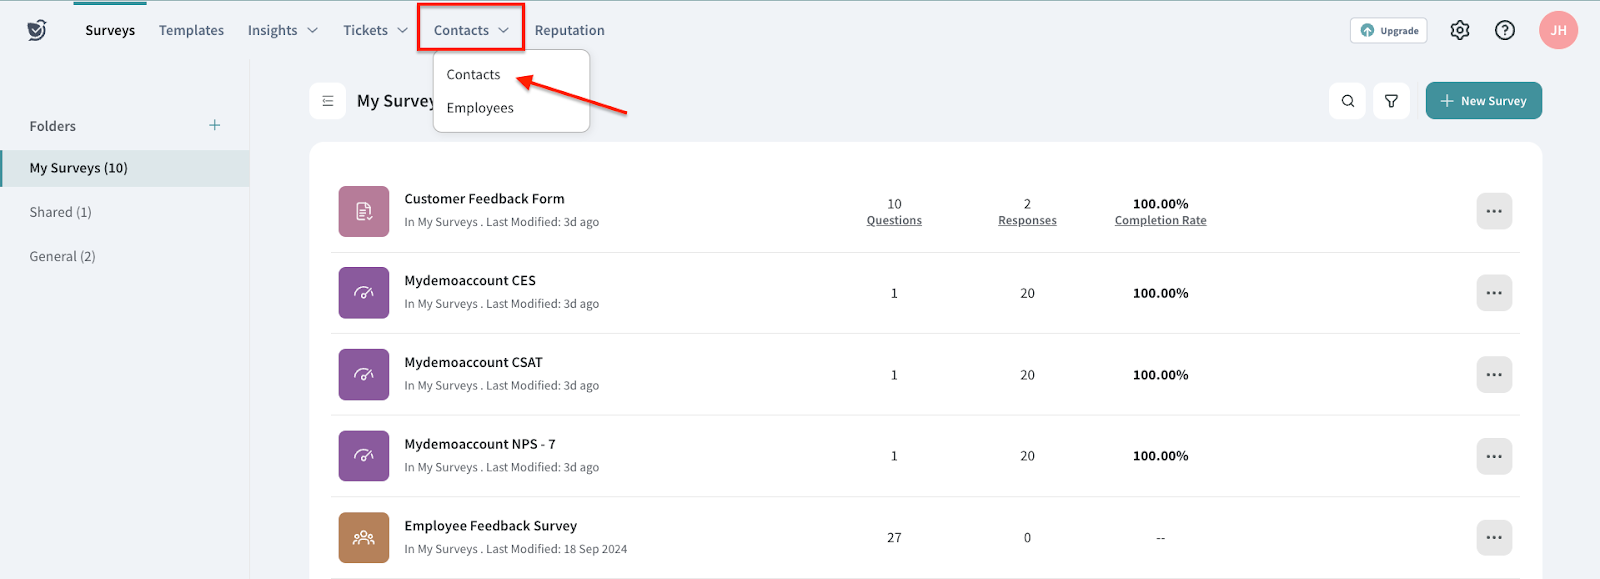Screen dimensions: 1600x579
Task: Select Employees from the dropdown menu
Action: (x=480, y=108)
